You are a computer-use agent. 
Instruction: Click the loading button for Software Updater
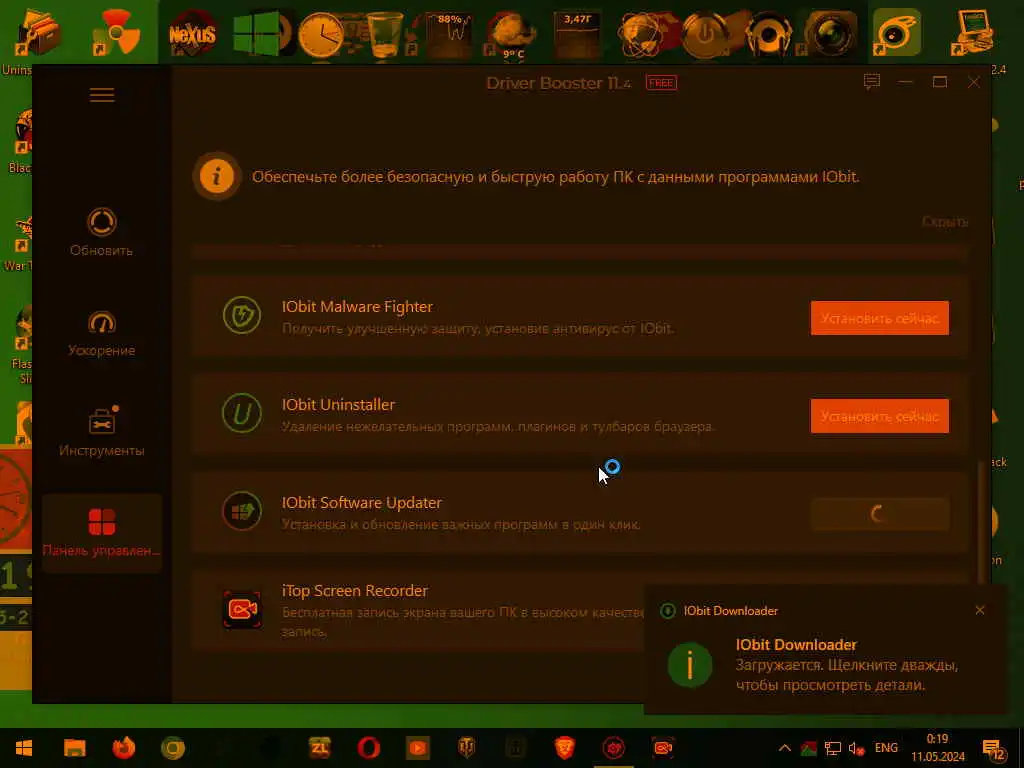coord(880,514)
